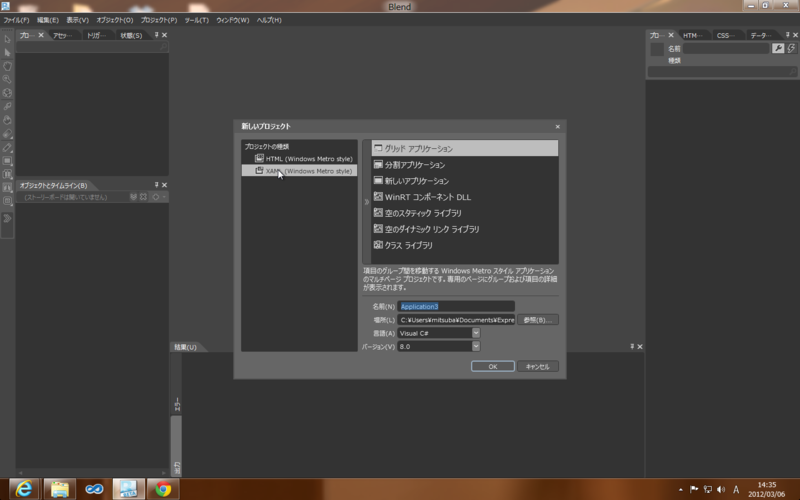Click search icon in left project panel
The height and width of the screenshot is (500, 800).
[163, 46]
